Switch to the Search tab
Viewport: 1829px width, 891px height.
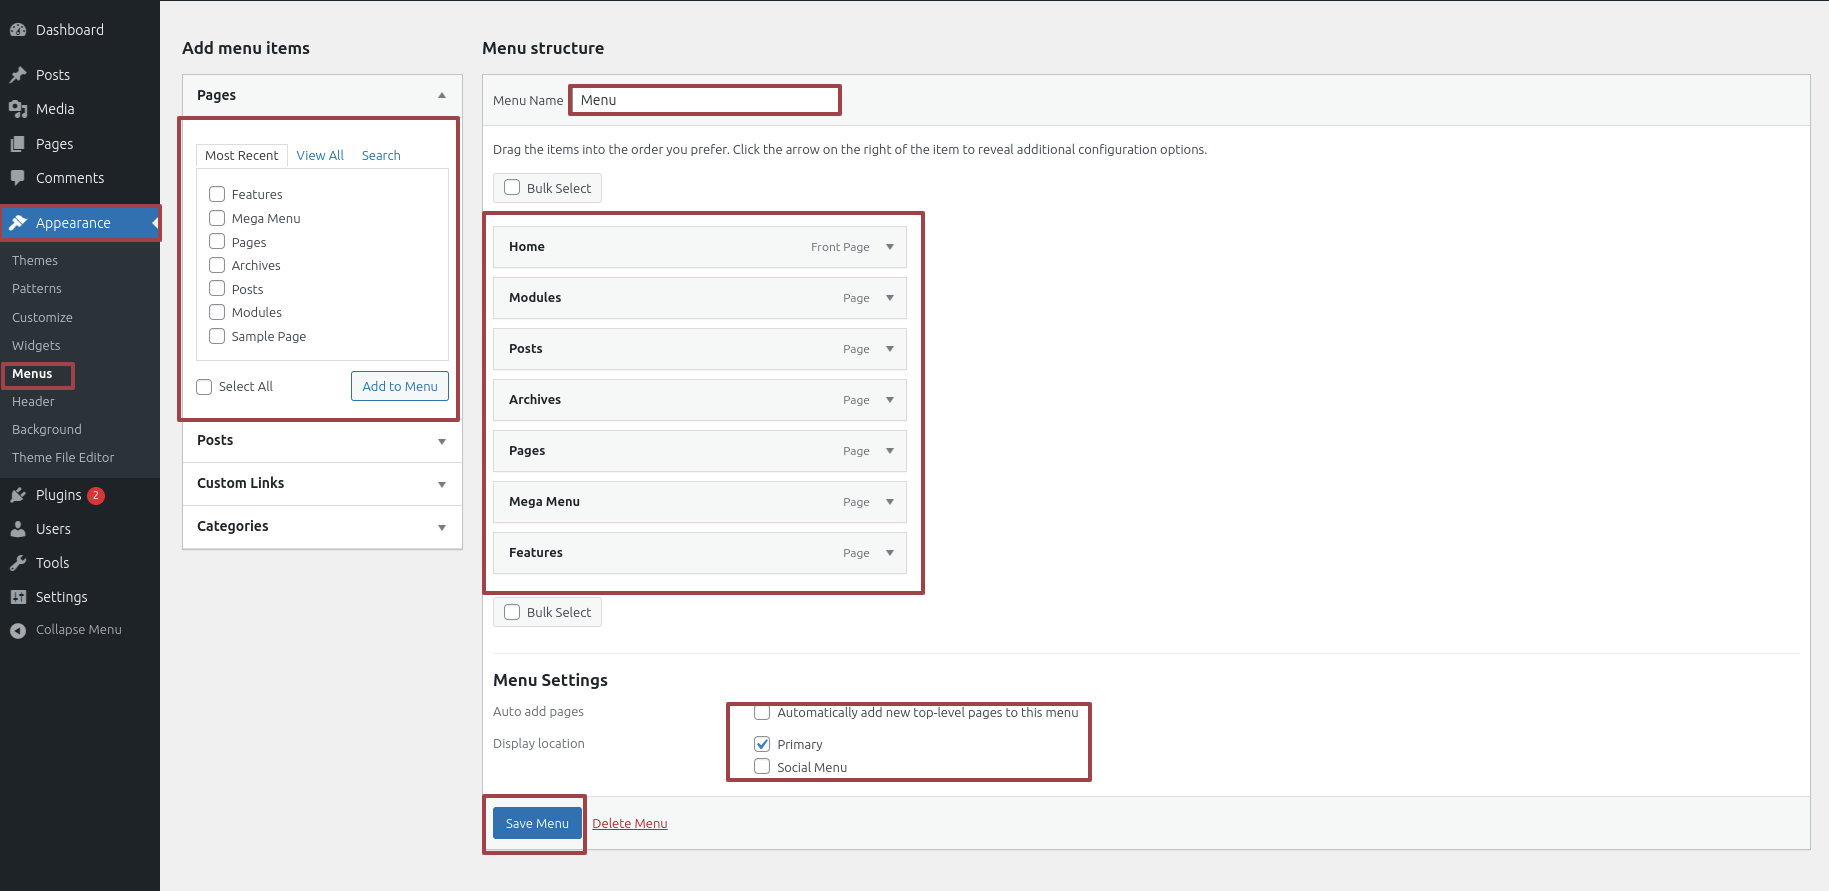click(x=381, y=155)
